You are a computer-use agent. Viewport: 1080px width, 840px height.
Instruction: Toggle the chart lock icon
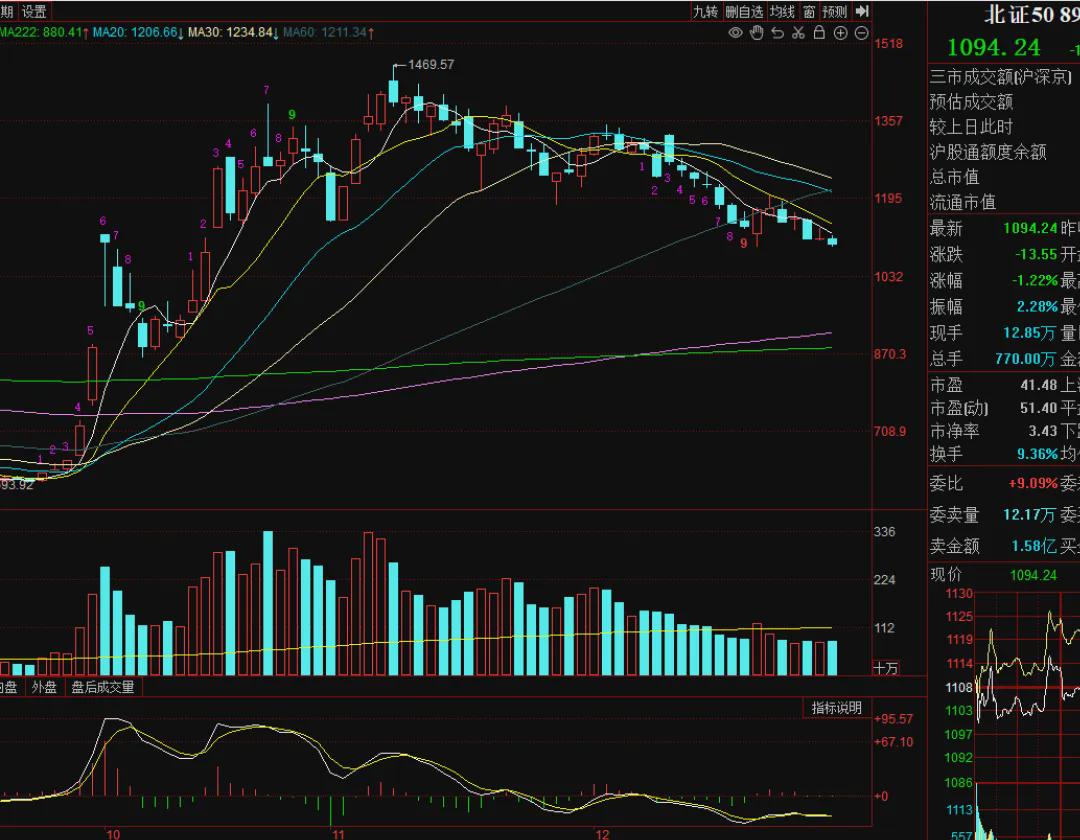pyautogui.click(x=819, y=32)
